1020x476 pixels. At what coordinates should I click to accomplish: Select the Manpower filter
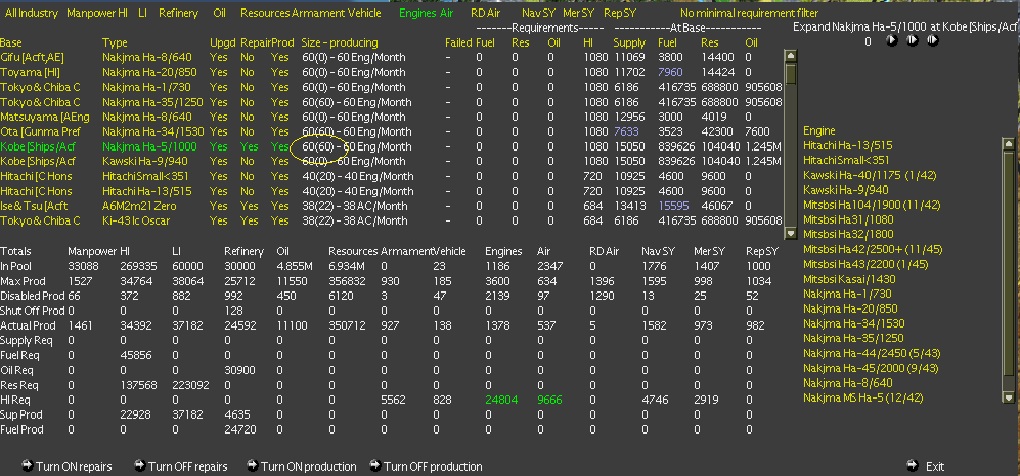click(92, 13)
